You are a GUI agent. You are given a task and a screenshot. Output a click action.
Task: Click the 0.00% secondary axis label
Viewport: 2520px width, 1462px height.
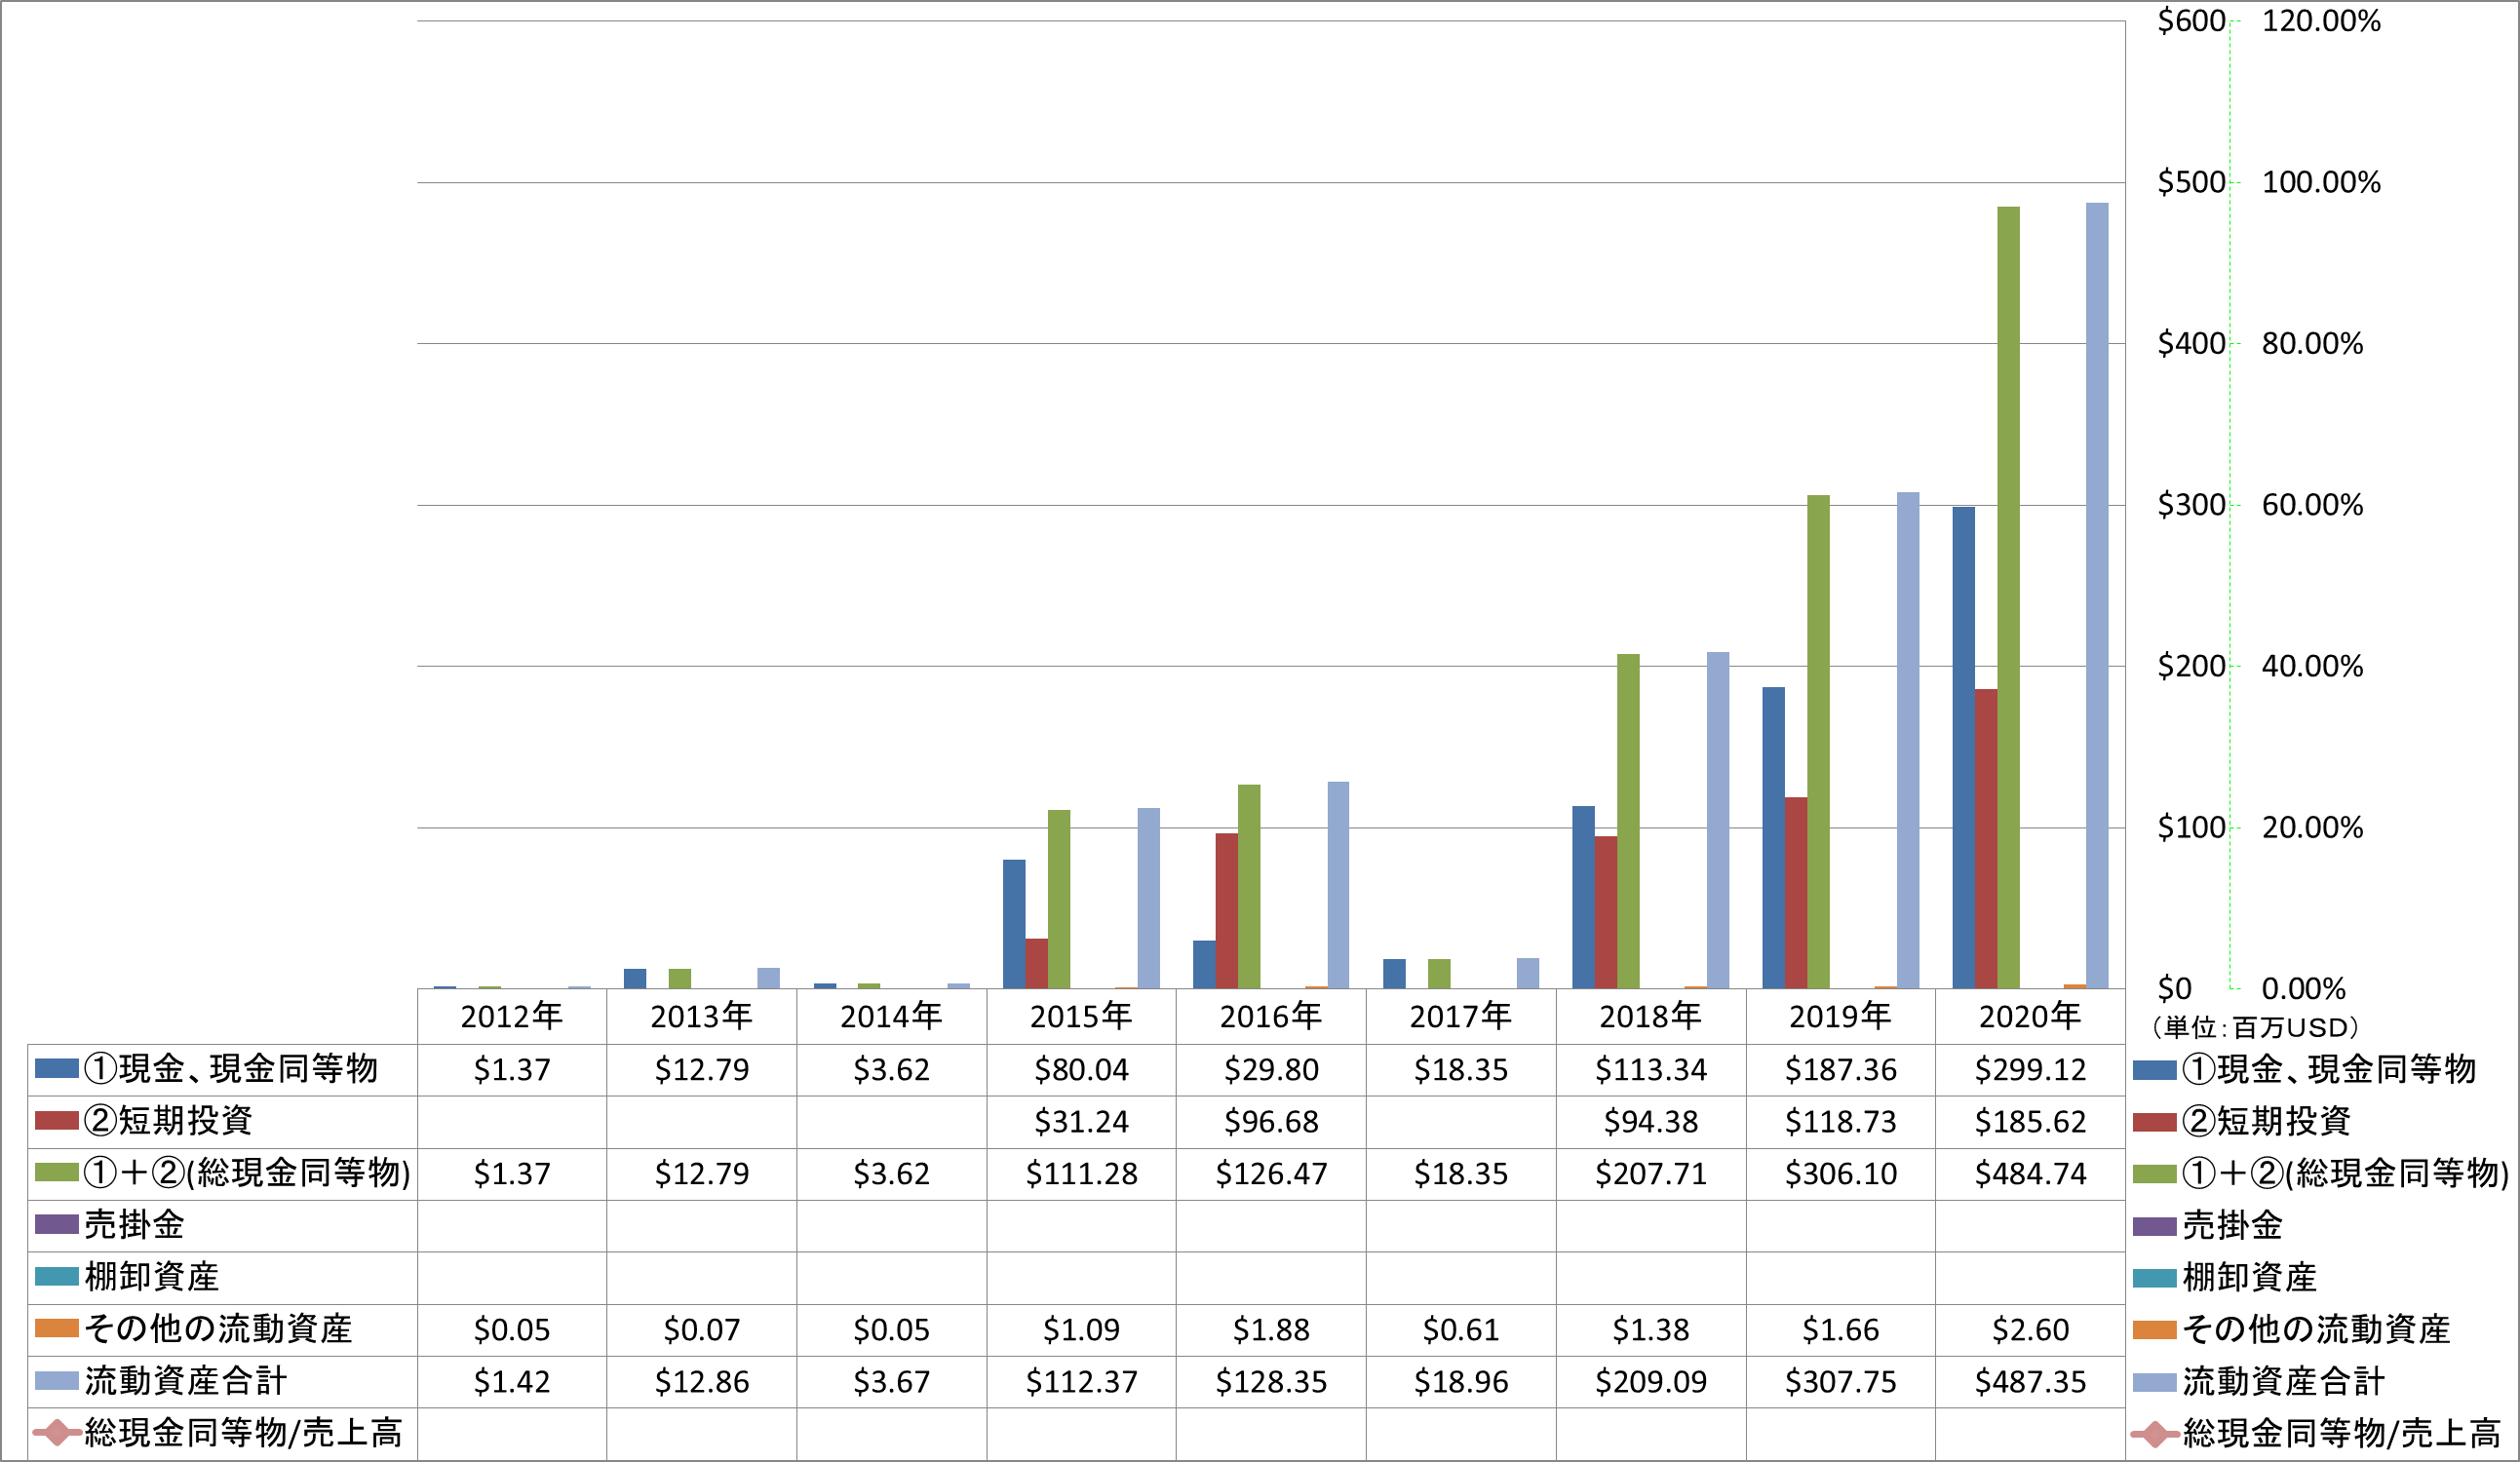tap(2304, 989)
